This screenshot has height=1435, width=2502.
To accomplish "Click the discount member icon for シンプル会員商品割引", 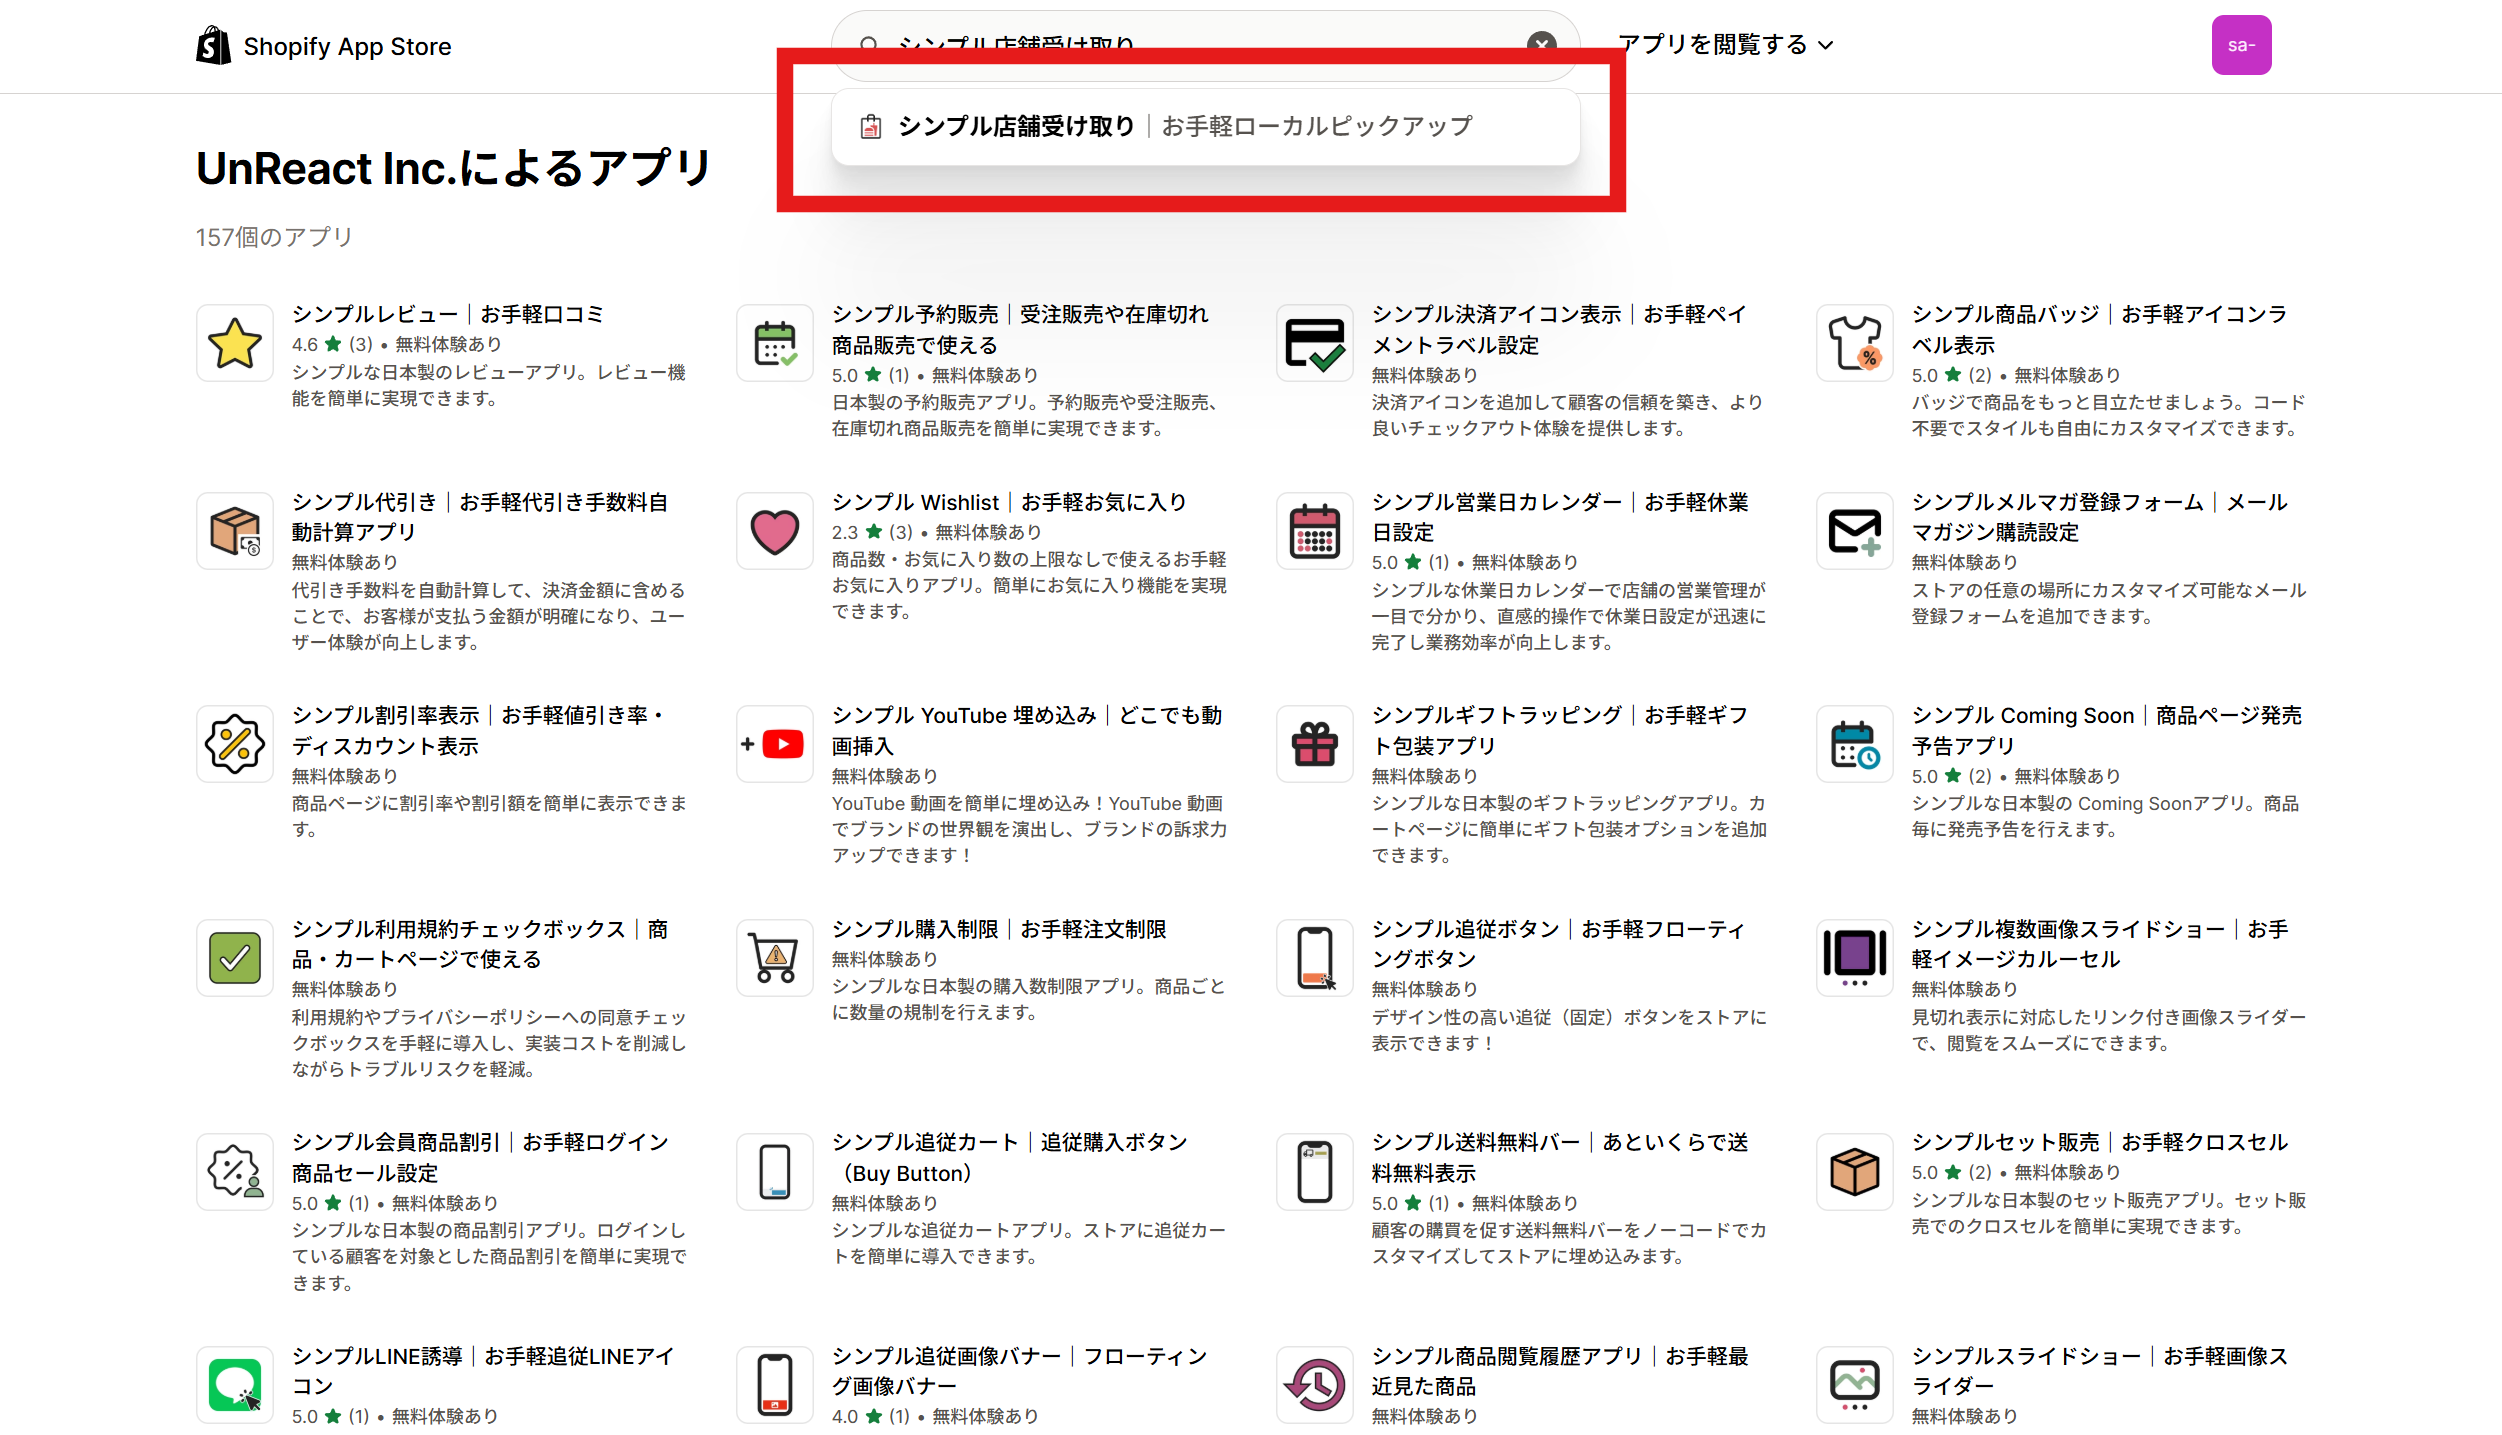I will (235, 1172).
